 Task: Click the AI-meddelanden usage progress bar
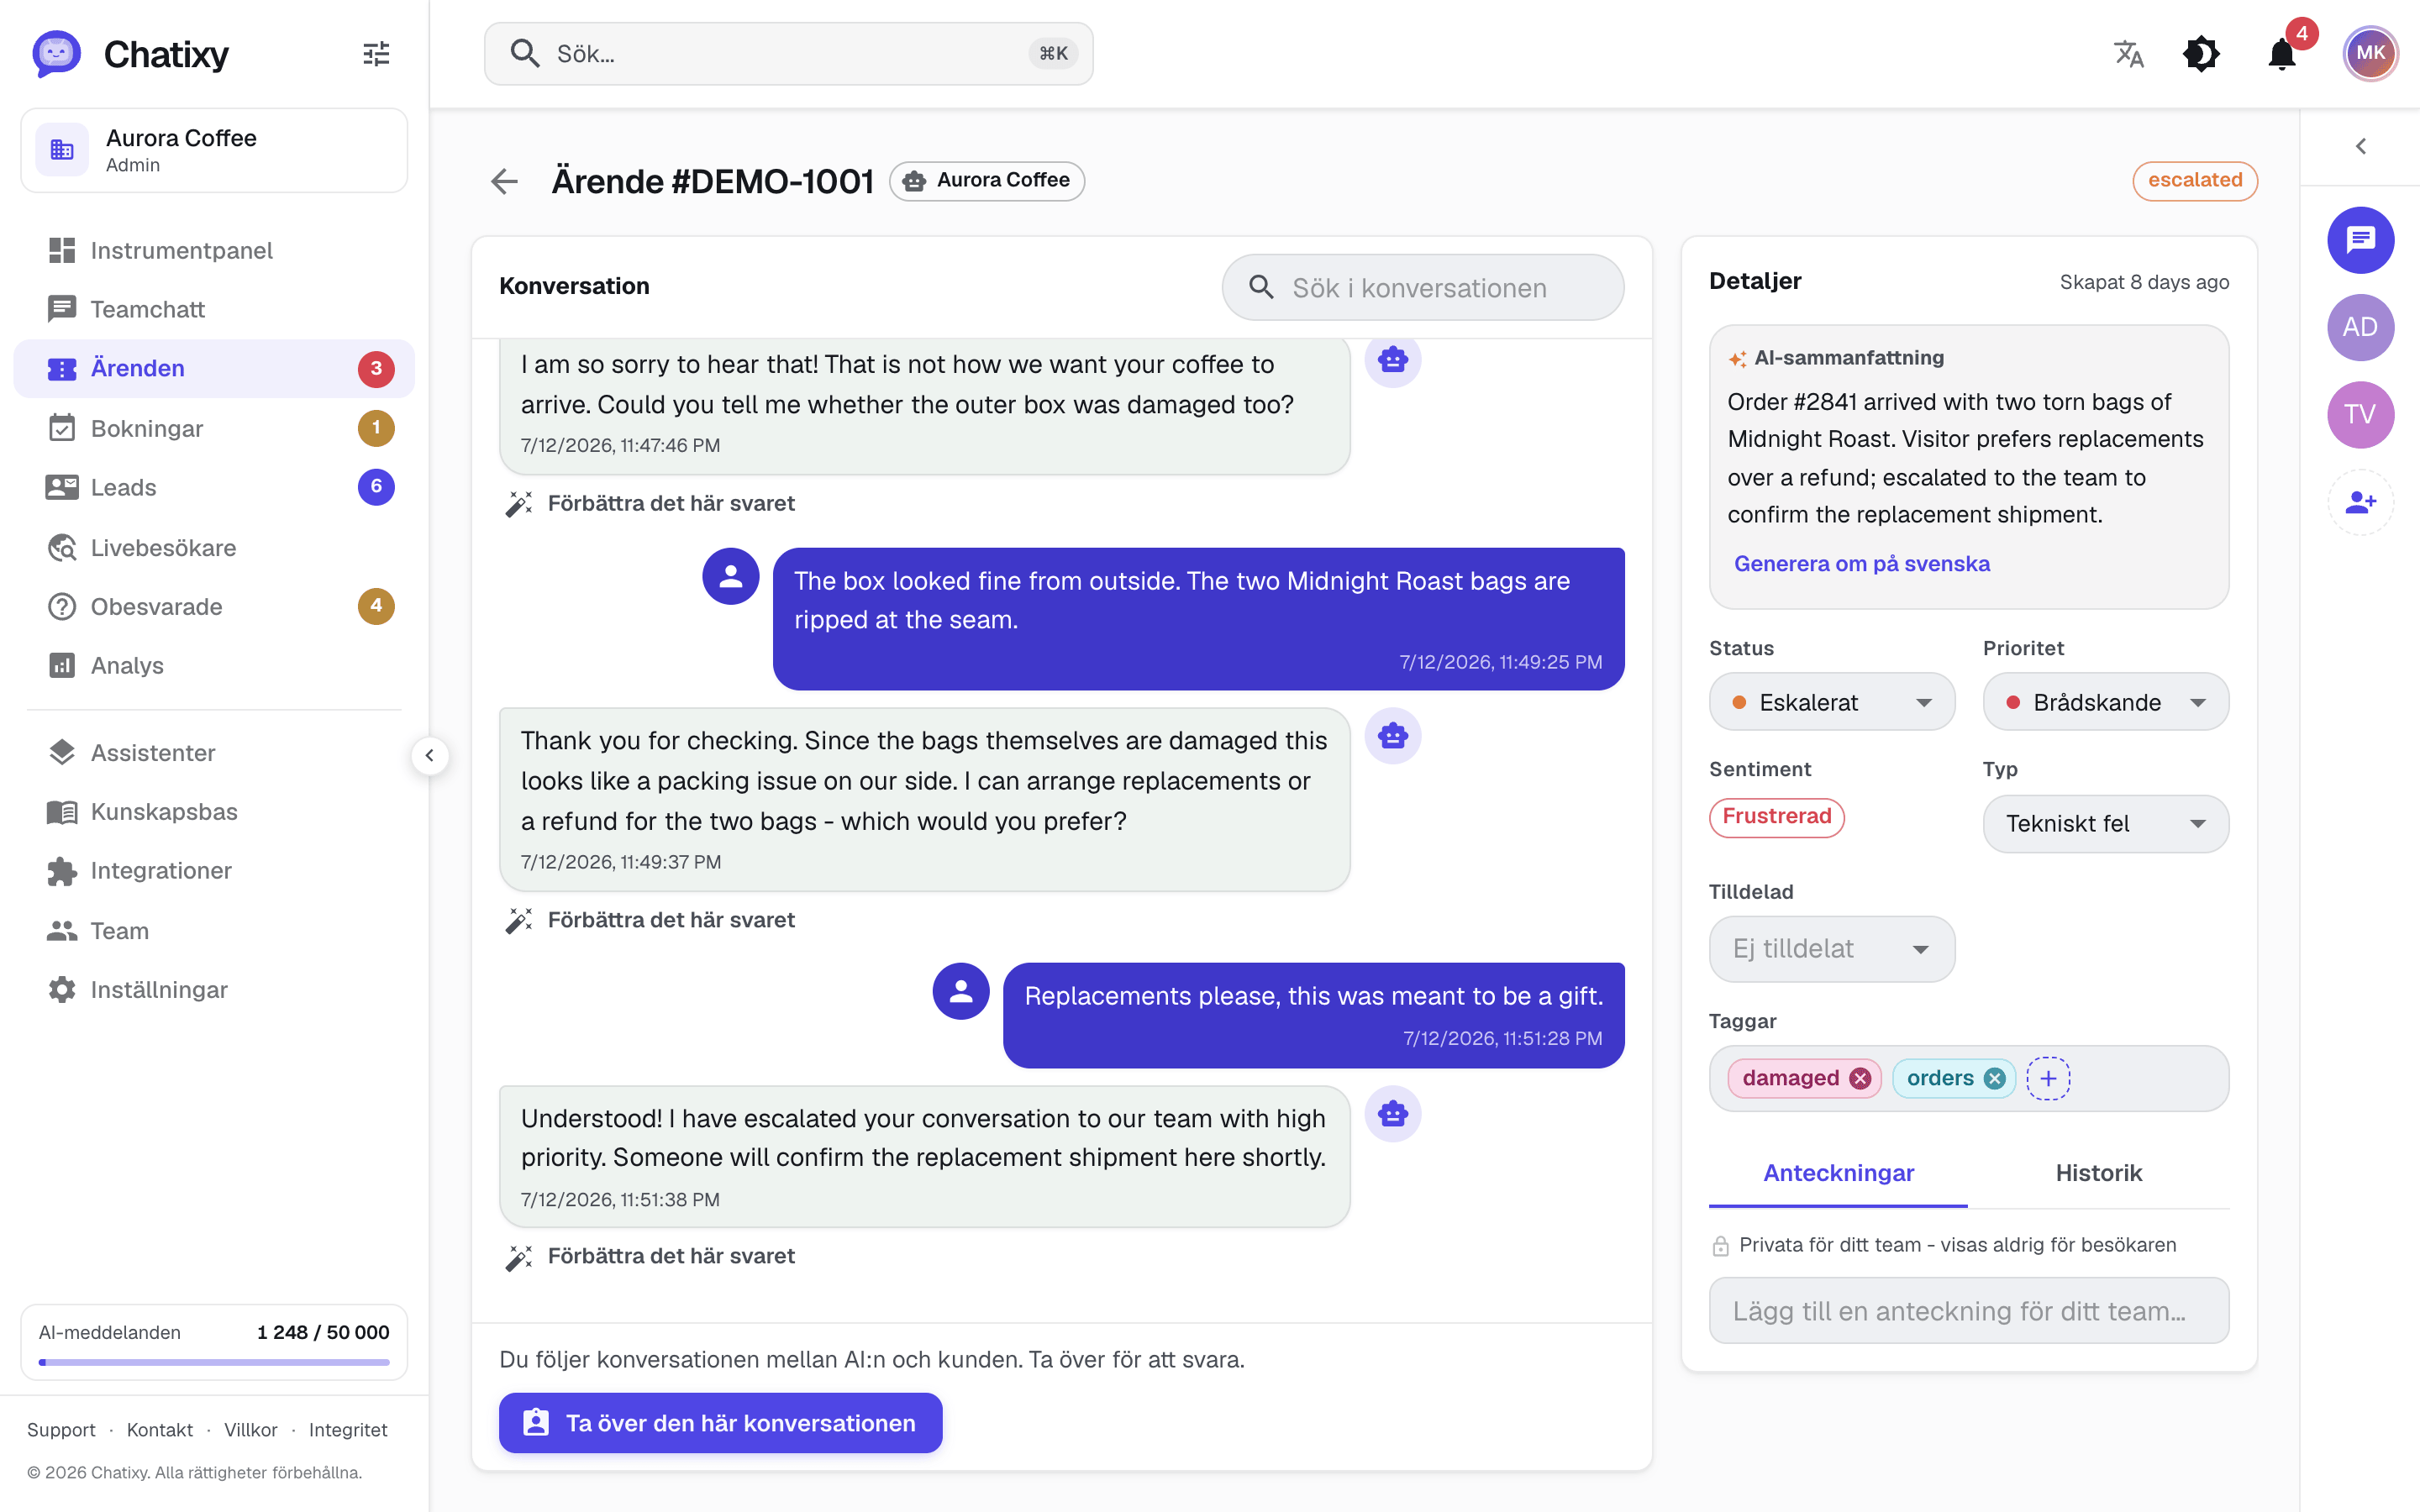coord(214,1361)
